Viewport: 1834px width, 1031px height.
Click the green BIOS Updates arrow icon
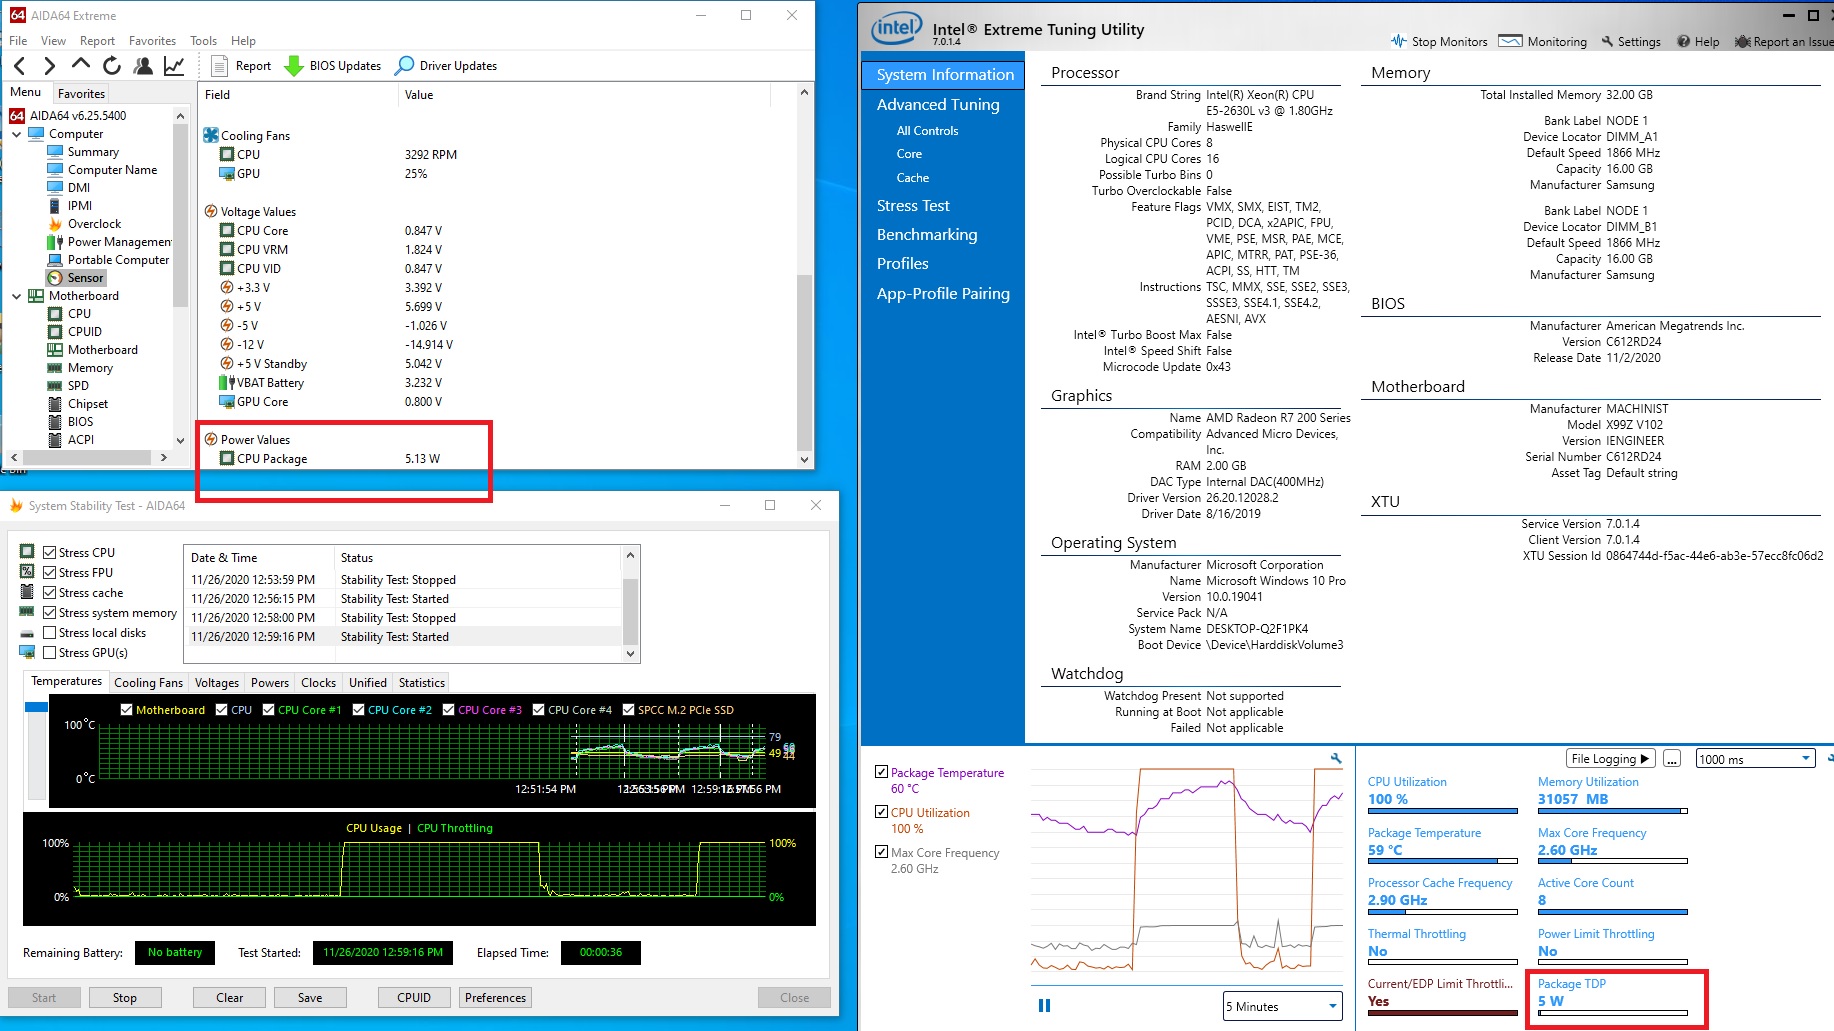coord(294,66)
